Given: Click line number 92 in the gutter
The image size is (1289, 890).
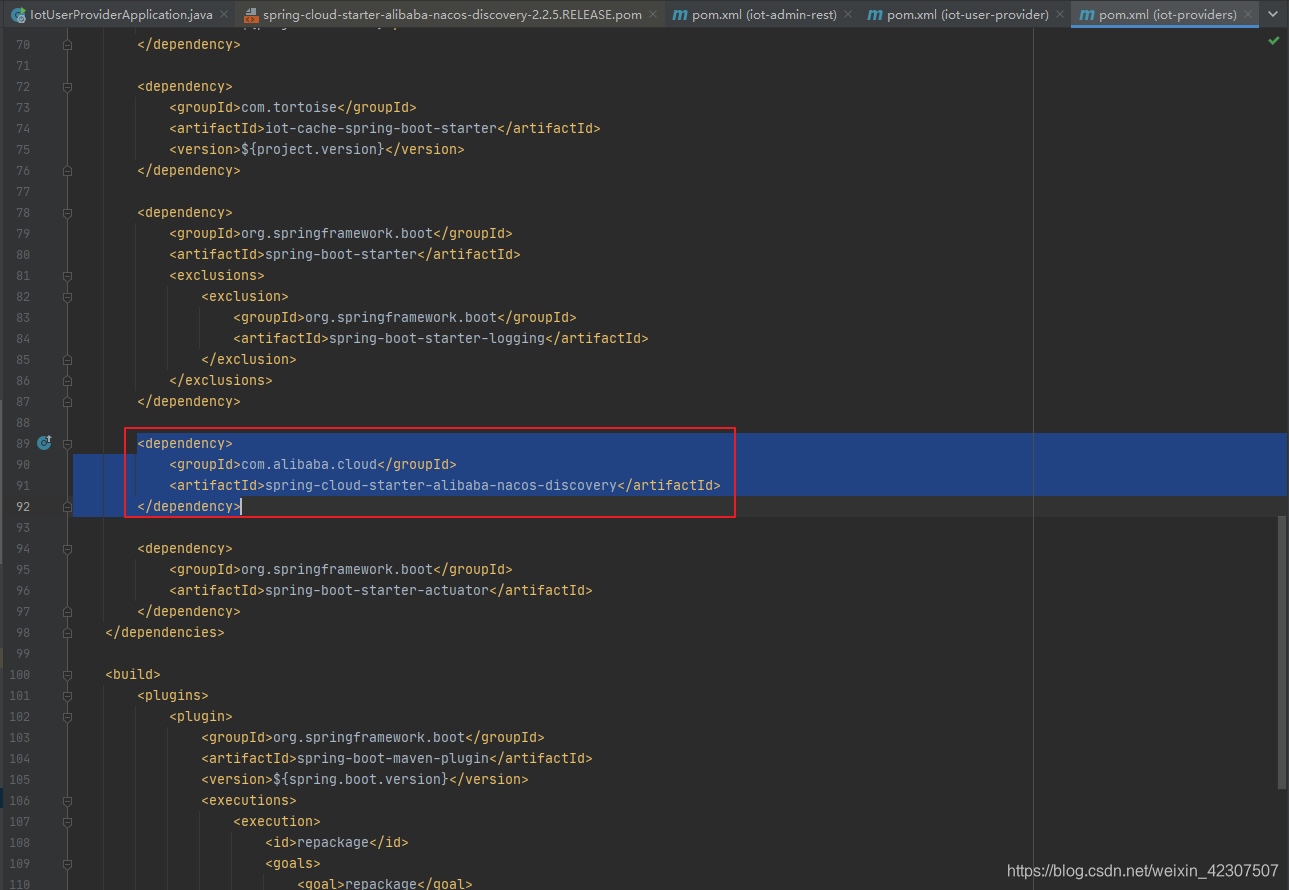Looking at the screenshot, I should pos(22,507).
